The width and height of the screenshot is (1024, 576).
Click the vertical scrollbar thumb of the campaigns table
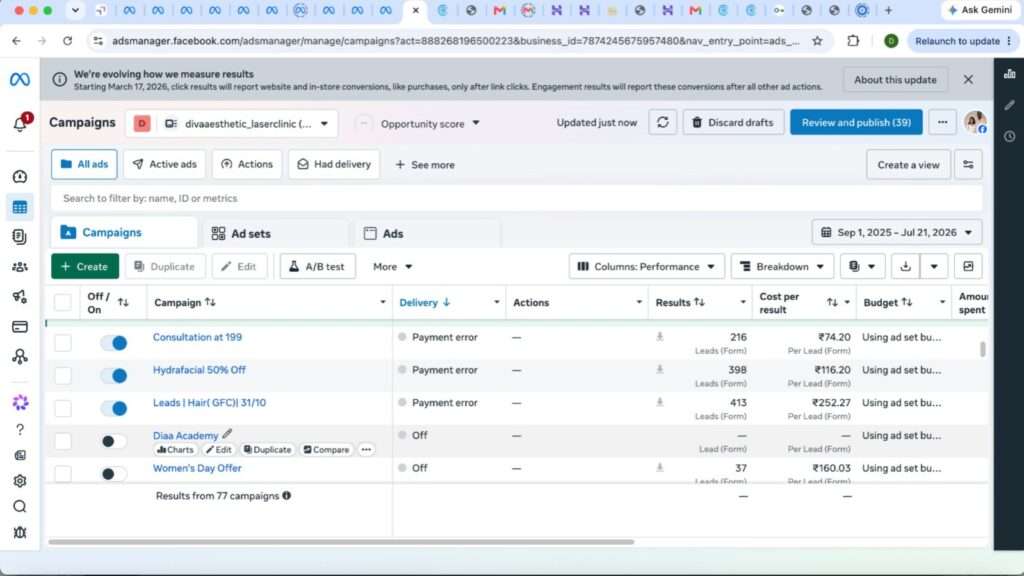(982, 349)
